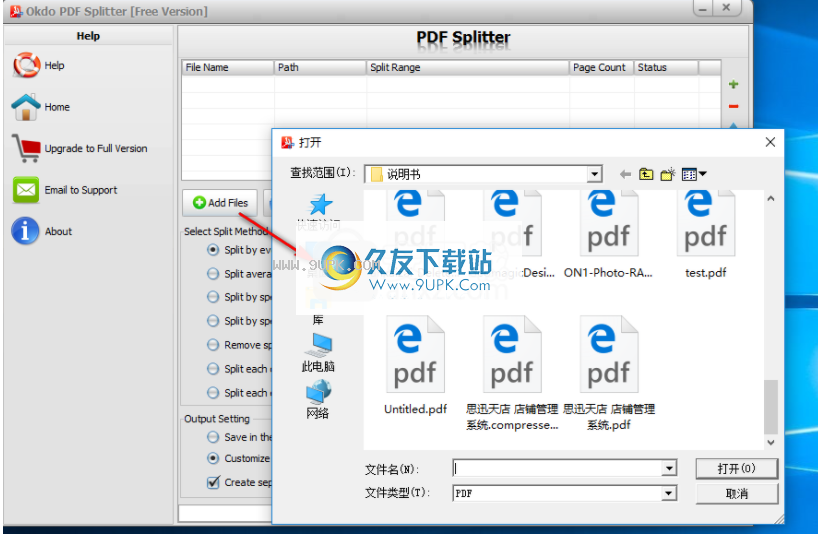Click the file list scroll down arrow

[771, 443]
